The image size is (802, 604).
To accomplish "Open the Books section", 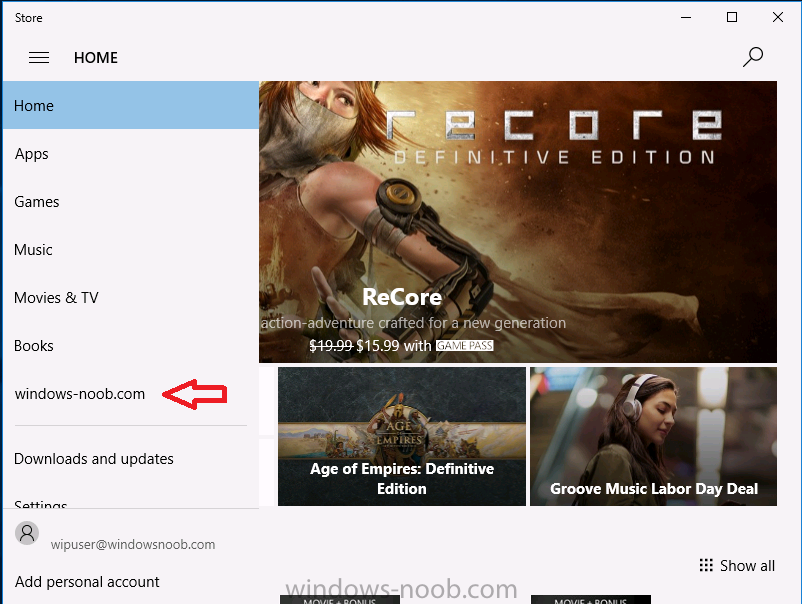I will pos(130,346).
